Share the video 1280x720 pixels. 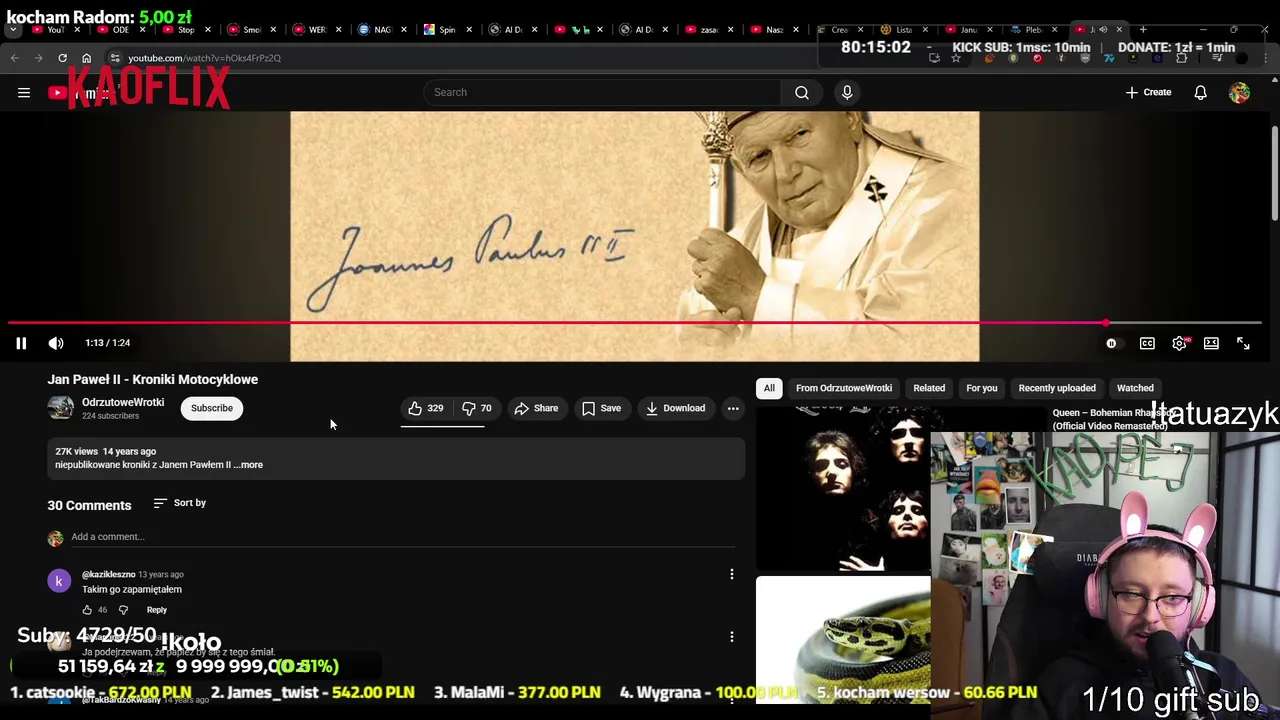536,408
